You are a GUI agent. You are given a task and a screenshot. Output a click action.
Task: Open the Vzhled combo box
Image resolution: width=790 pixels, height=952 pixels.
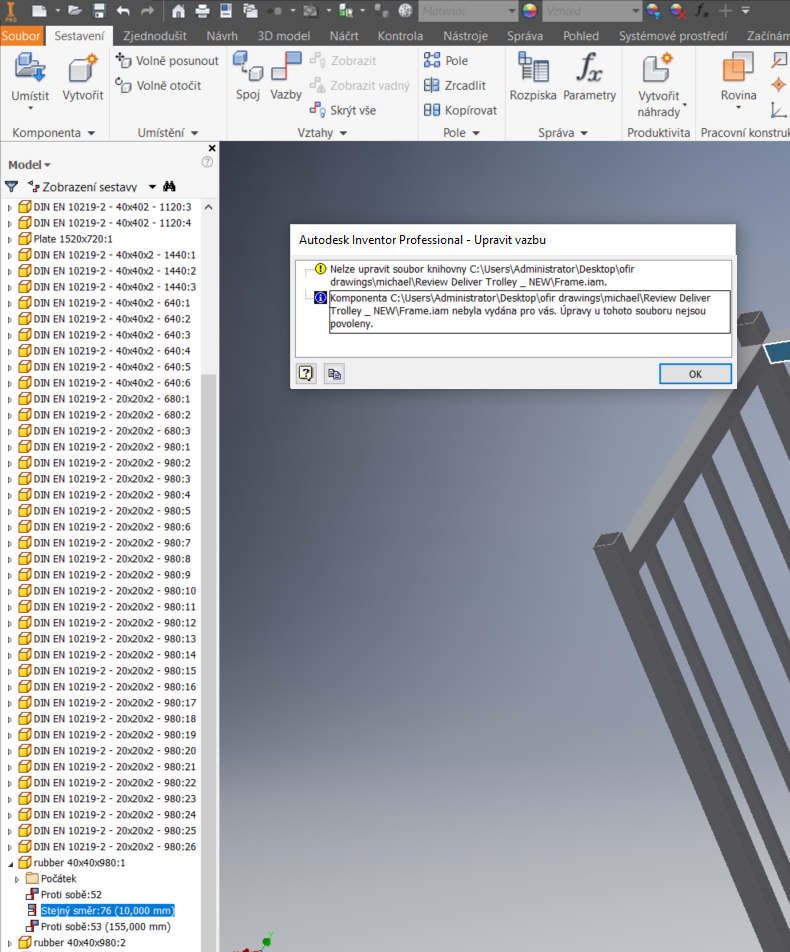tap(591, 11)
